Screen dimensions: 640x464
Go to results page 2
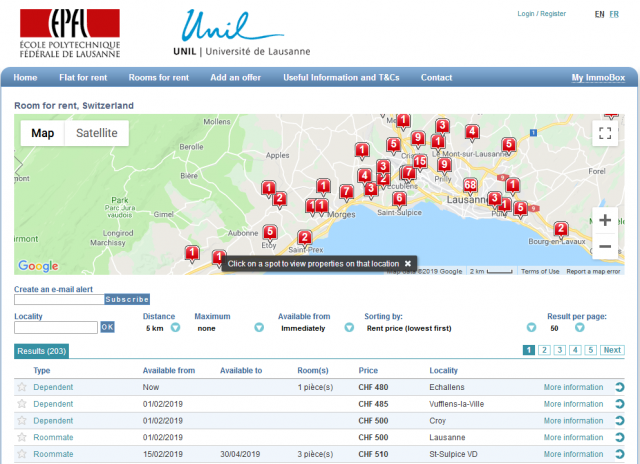click(x=544, y=350)
